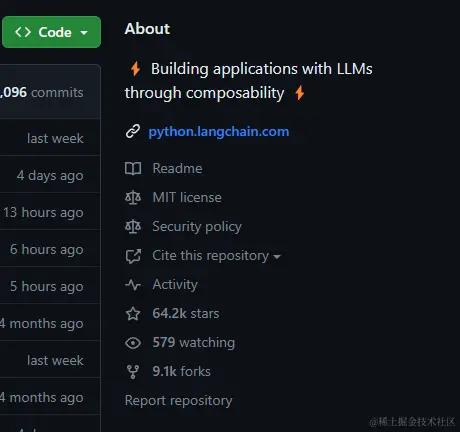
Task: Open the commits history count
Action: (42, 92)
